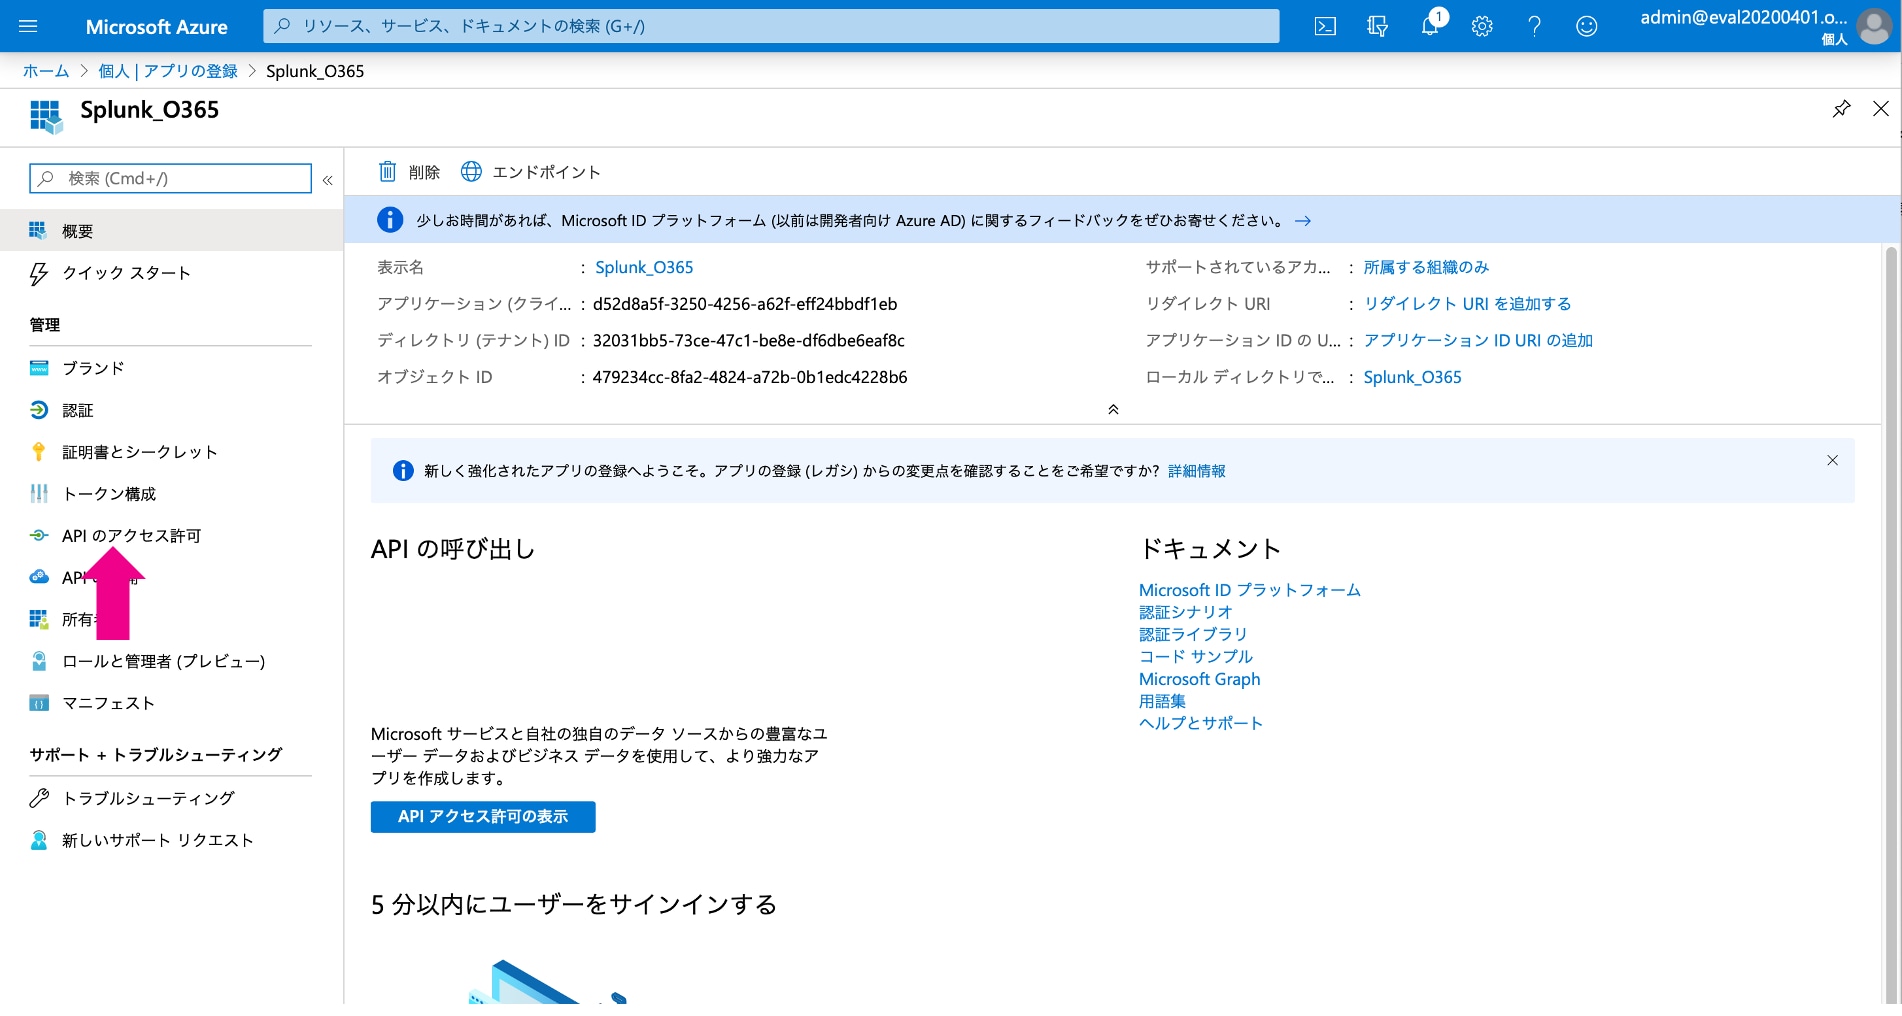Dismiss the welcome info banner

[x=1832, y=460]
